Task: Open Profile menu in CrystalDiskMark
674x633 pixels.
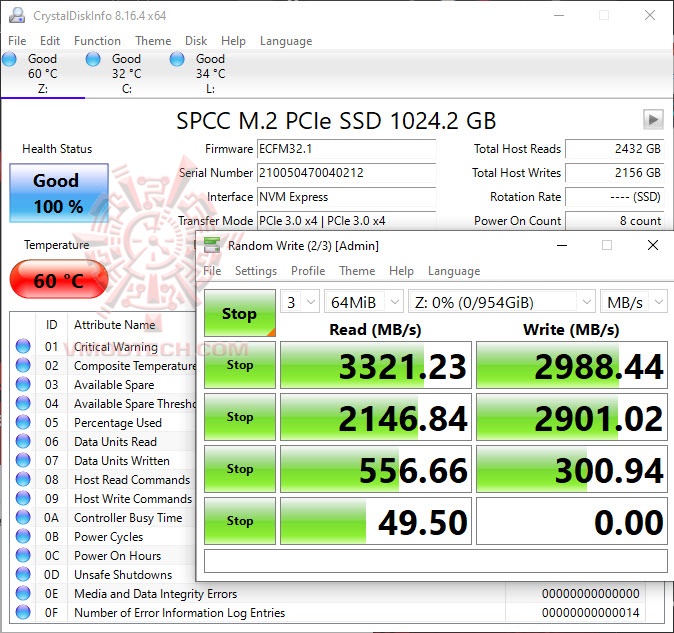Action: (x=308, y=271)
